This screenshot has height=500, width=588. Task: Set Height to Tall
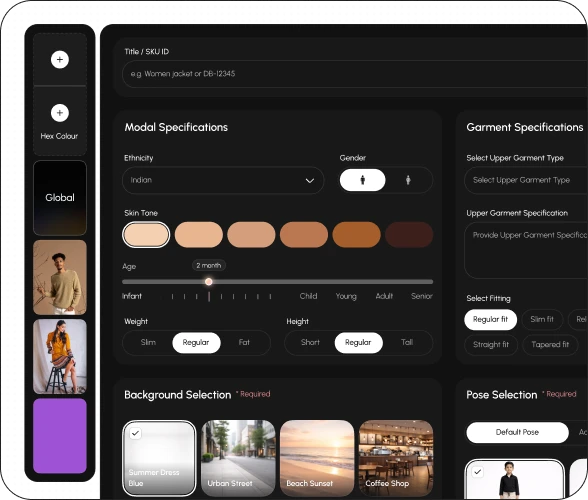407,342
